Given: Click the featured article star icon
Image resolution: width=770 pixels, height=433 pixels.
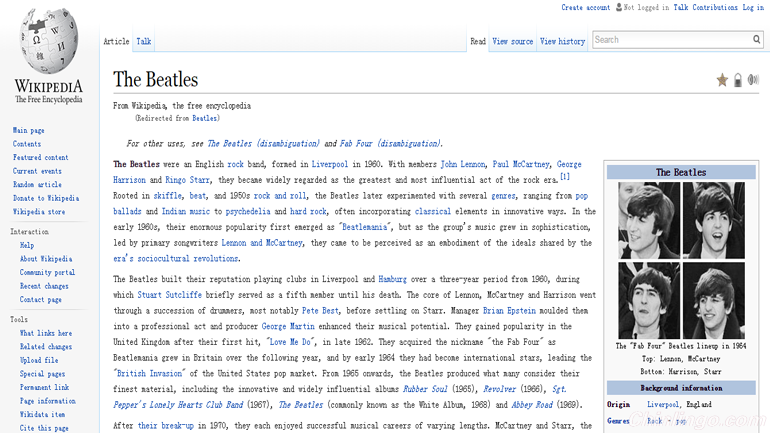Looking at the screenshot, I should point(722,80).
